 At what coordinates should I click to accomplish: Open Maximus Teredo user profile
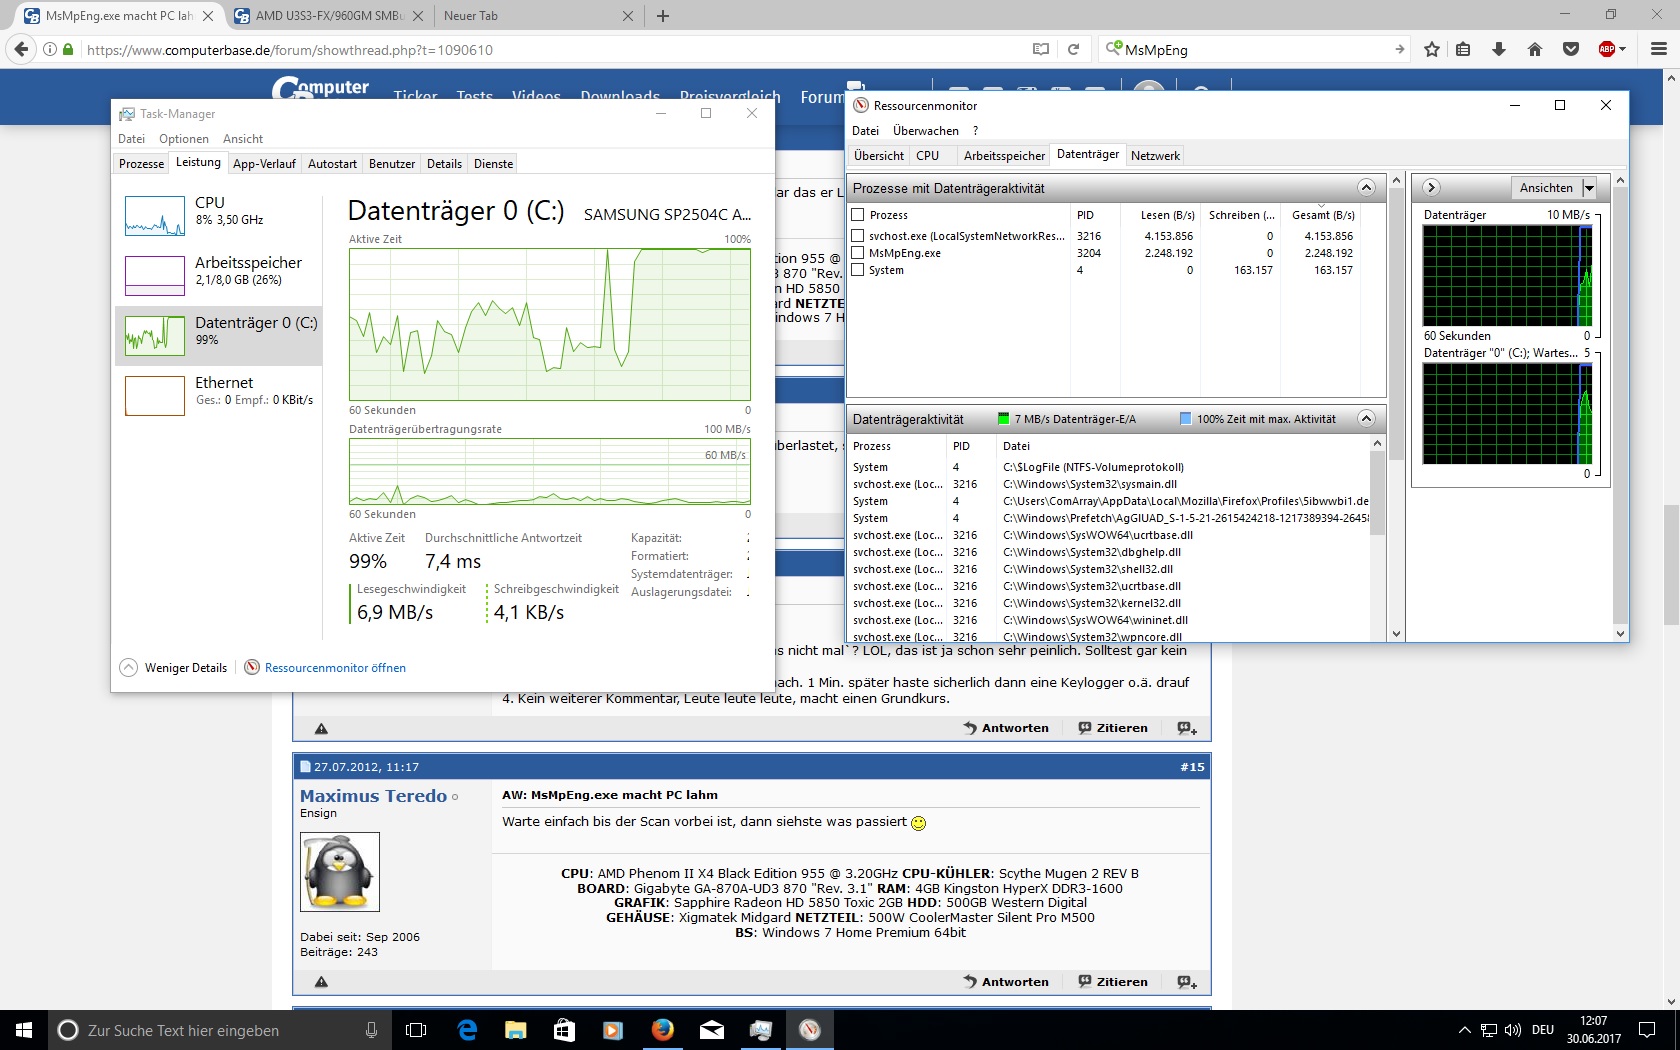(x=373, y=796)
